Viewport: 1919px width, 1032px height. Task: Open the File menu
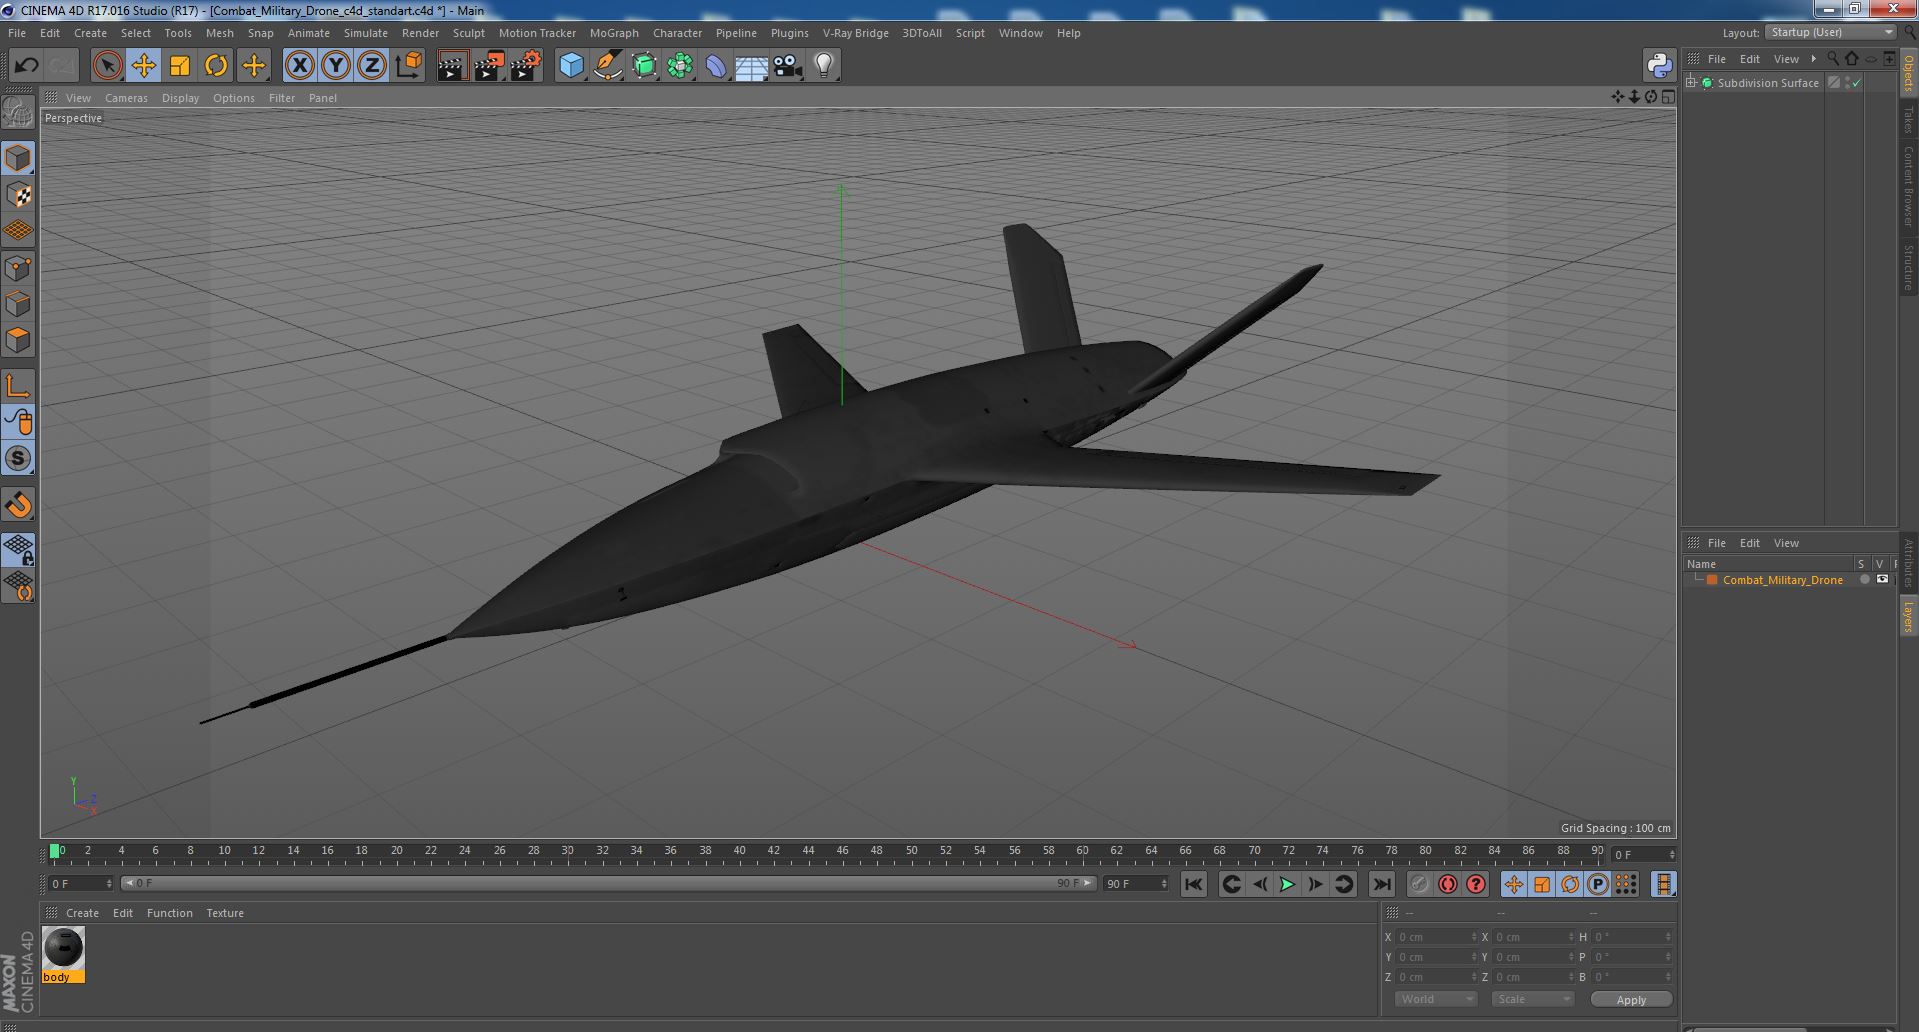pos(17,33)
